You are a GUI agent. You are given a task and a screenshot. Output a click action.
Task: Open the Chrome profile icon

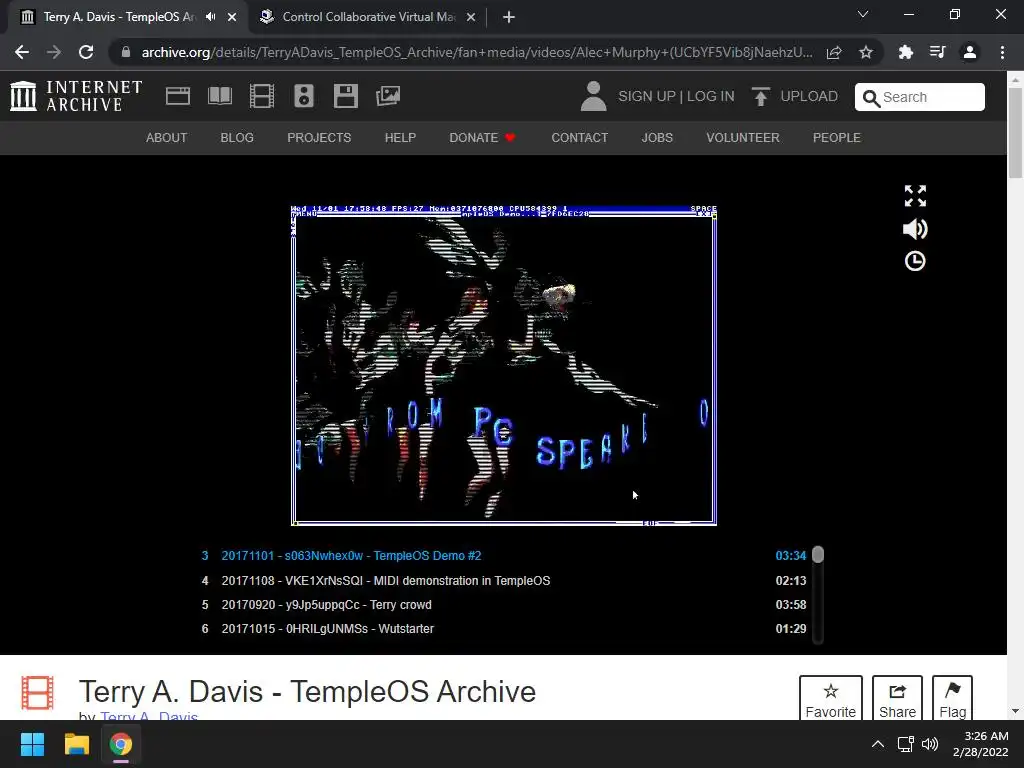970,52
